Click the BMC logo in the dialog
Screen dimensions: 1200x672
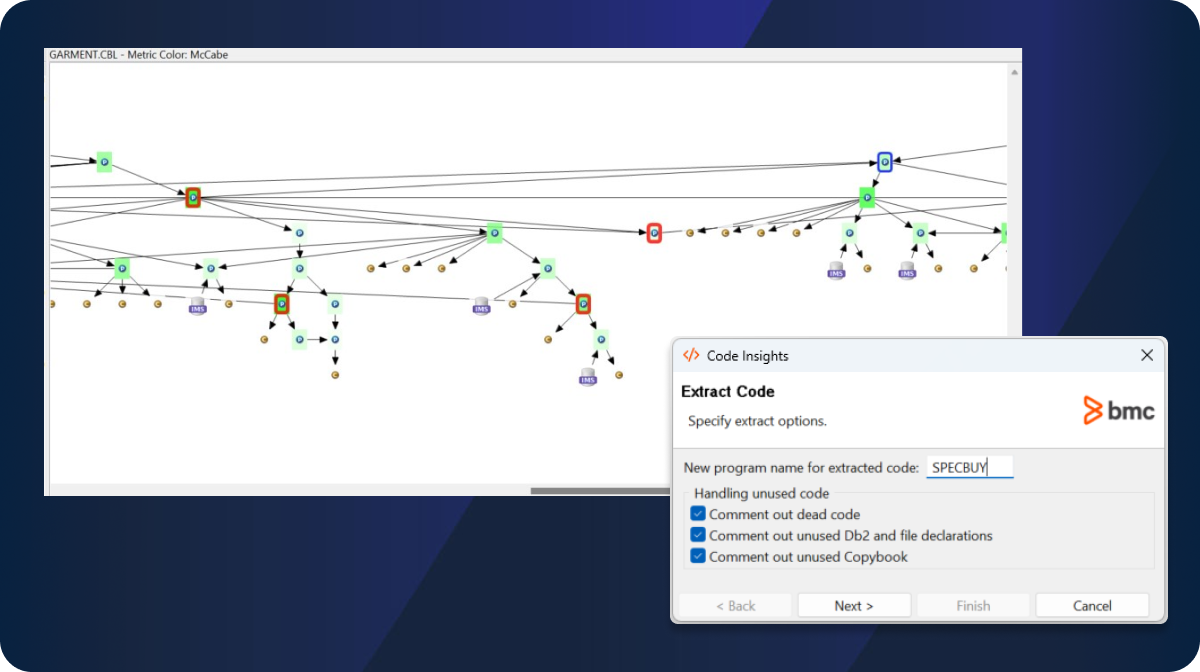[x=1119, y=410]
